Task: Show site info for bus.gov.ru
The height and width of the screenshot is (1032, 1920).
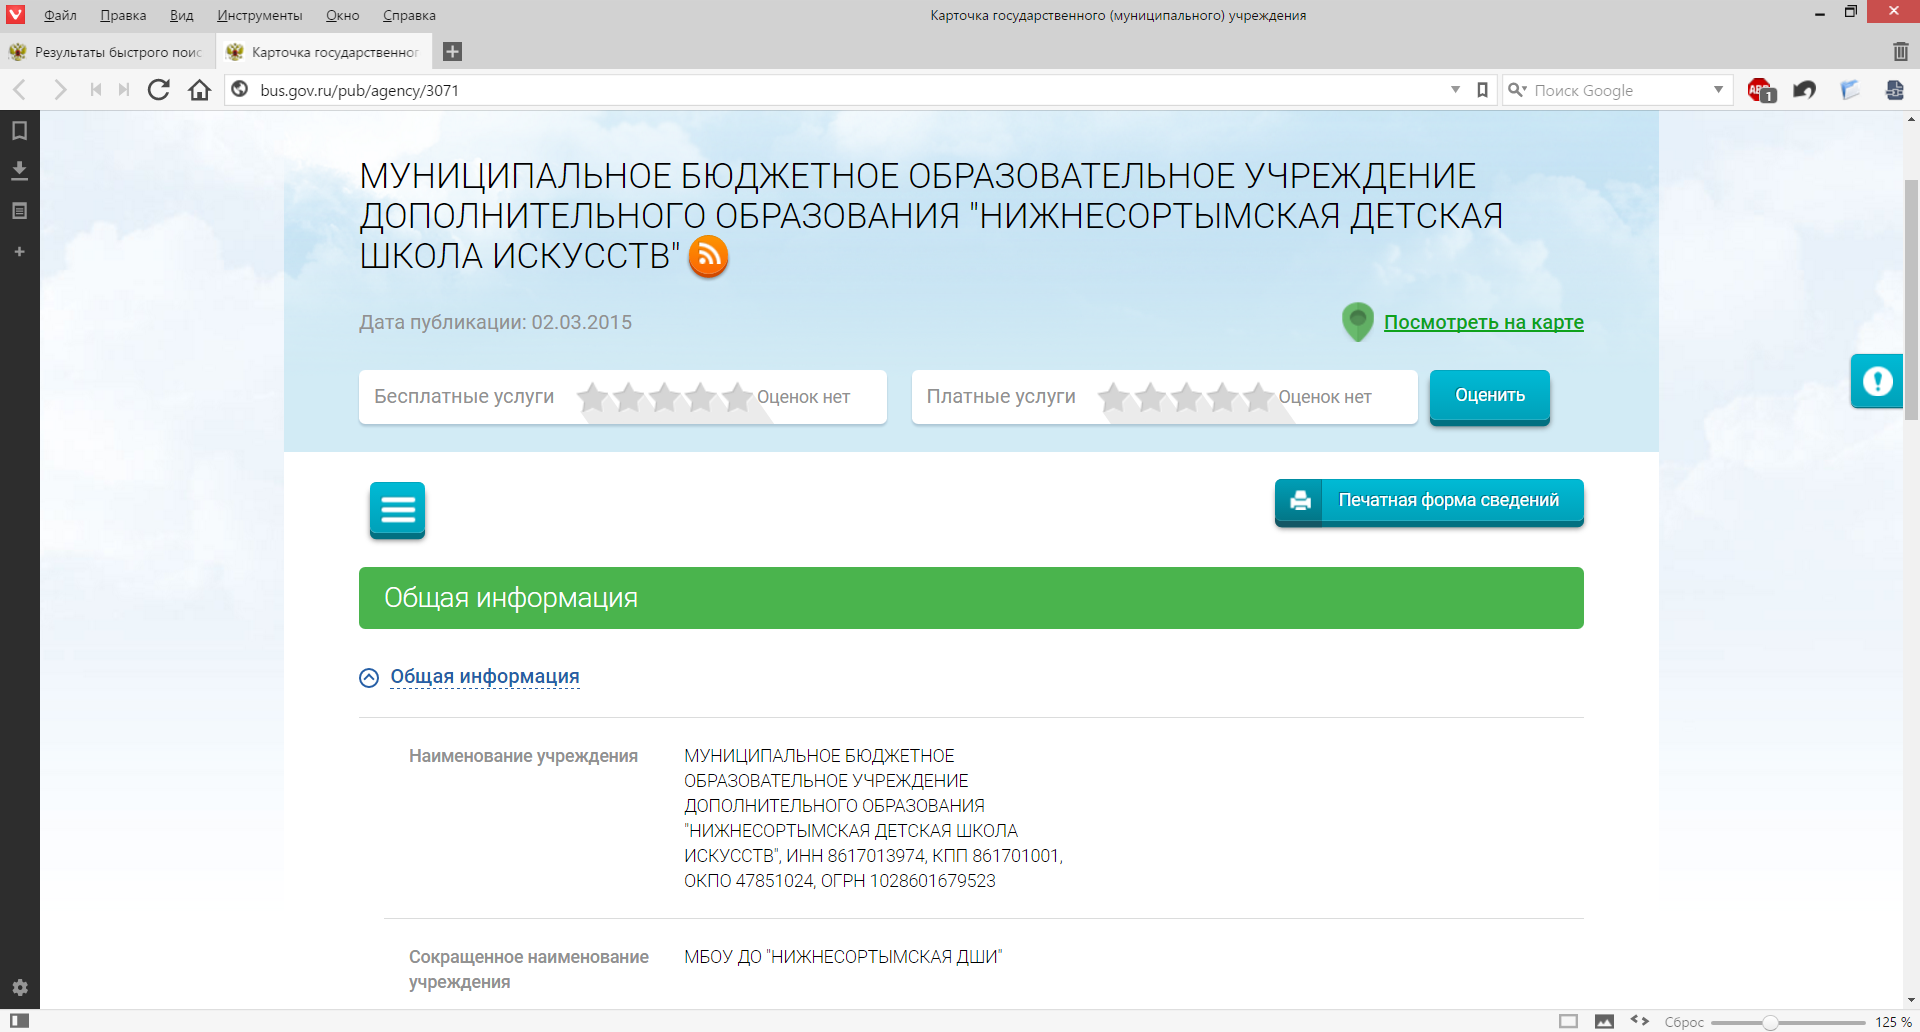Action: click(x=240, y=90)
